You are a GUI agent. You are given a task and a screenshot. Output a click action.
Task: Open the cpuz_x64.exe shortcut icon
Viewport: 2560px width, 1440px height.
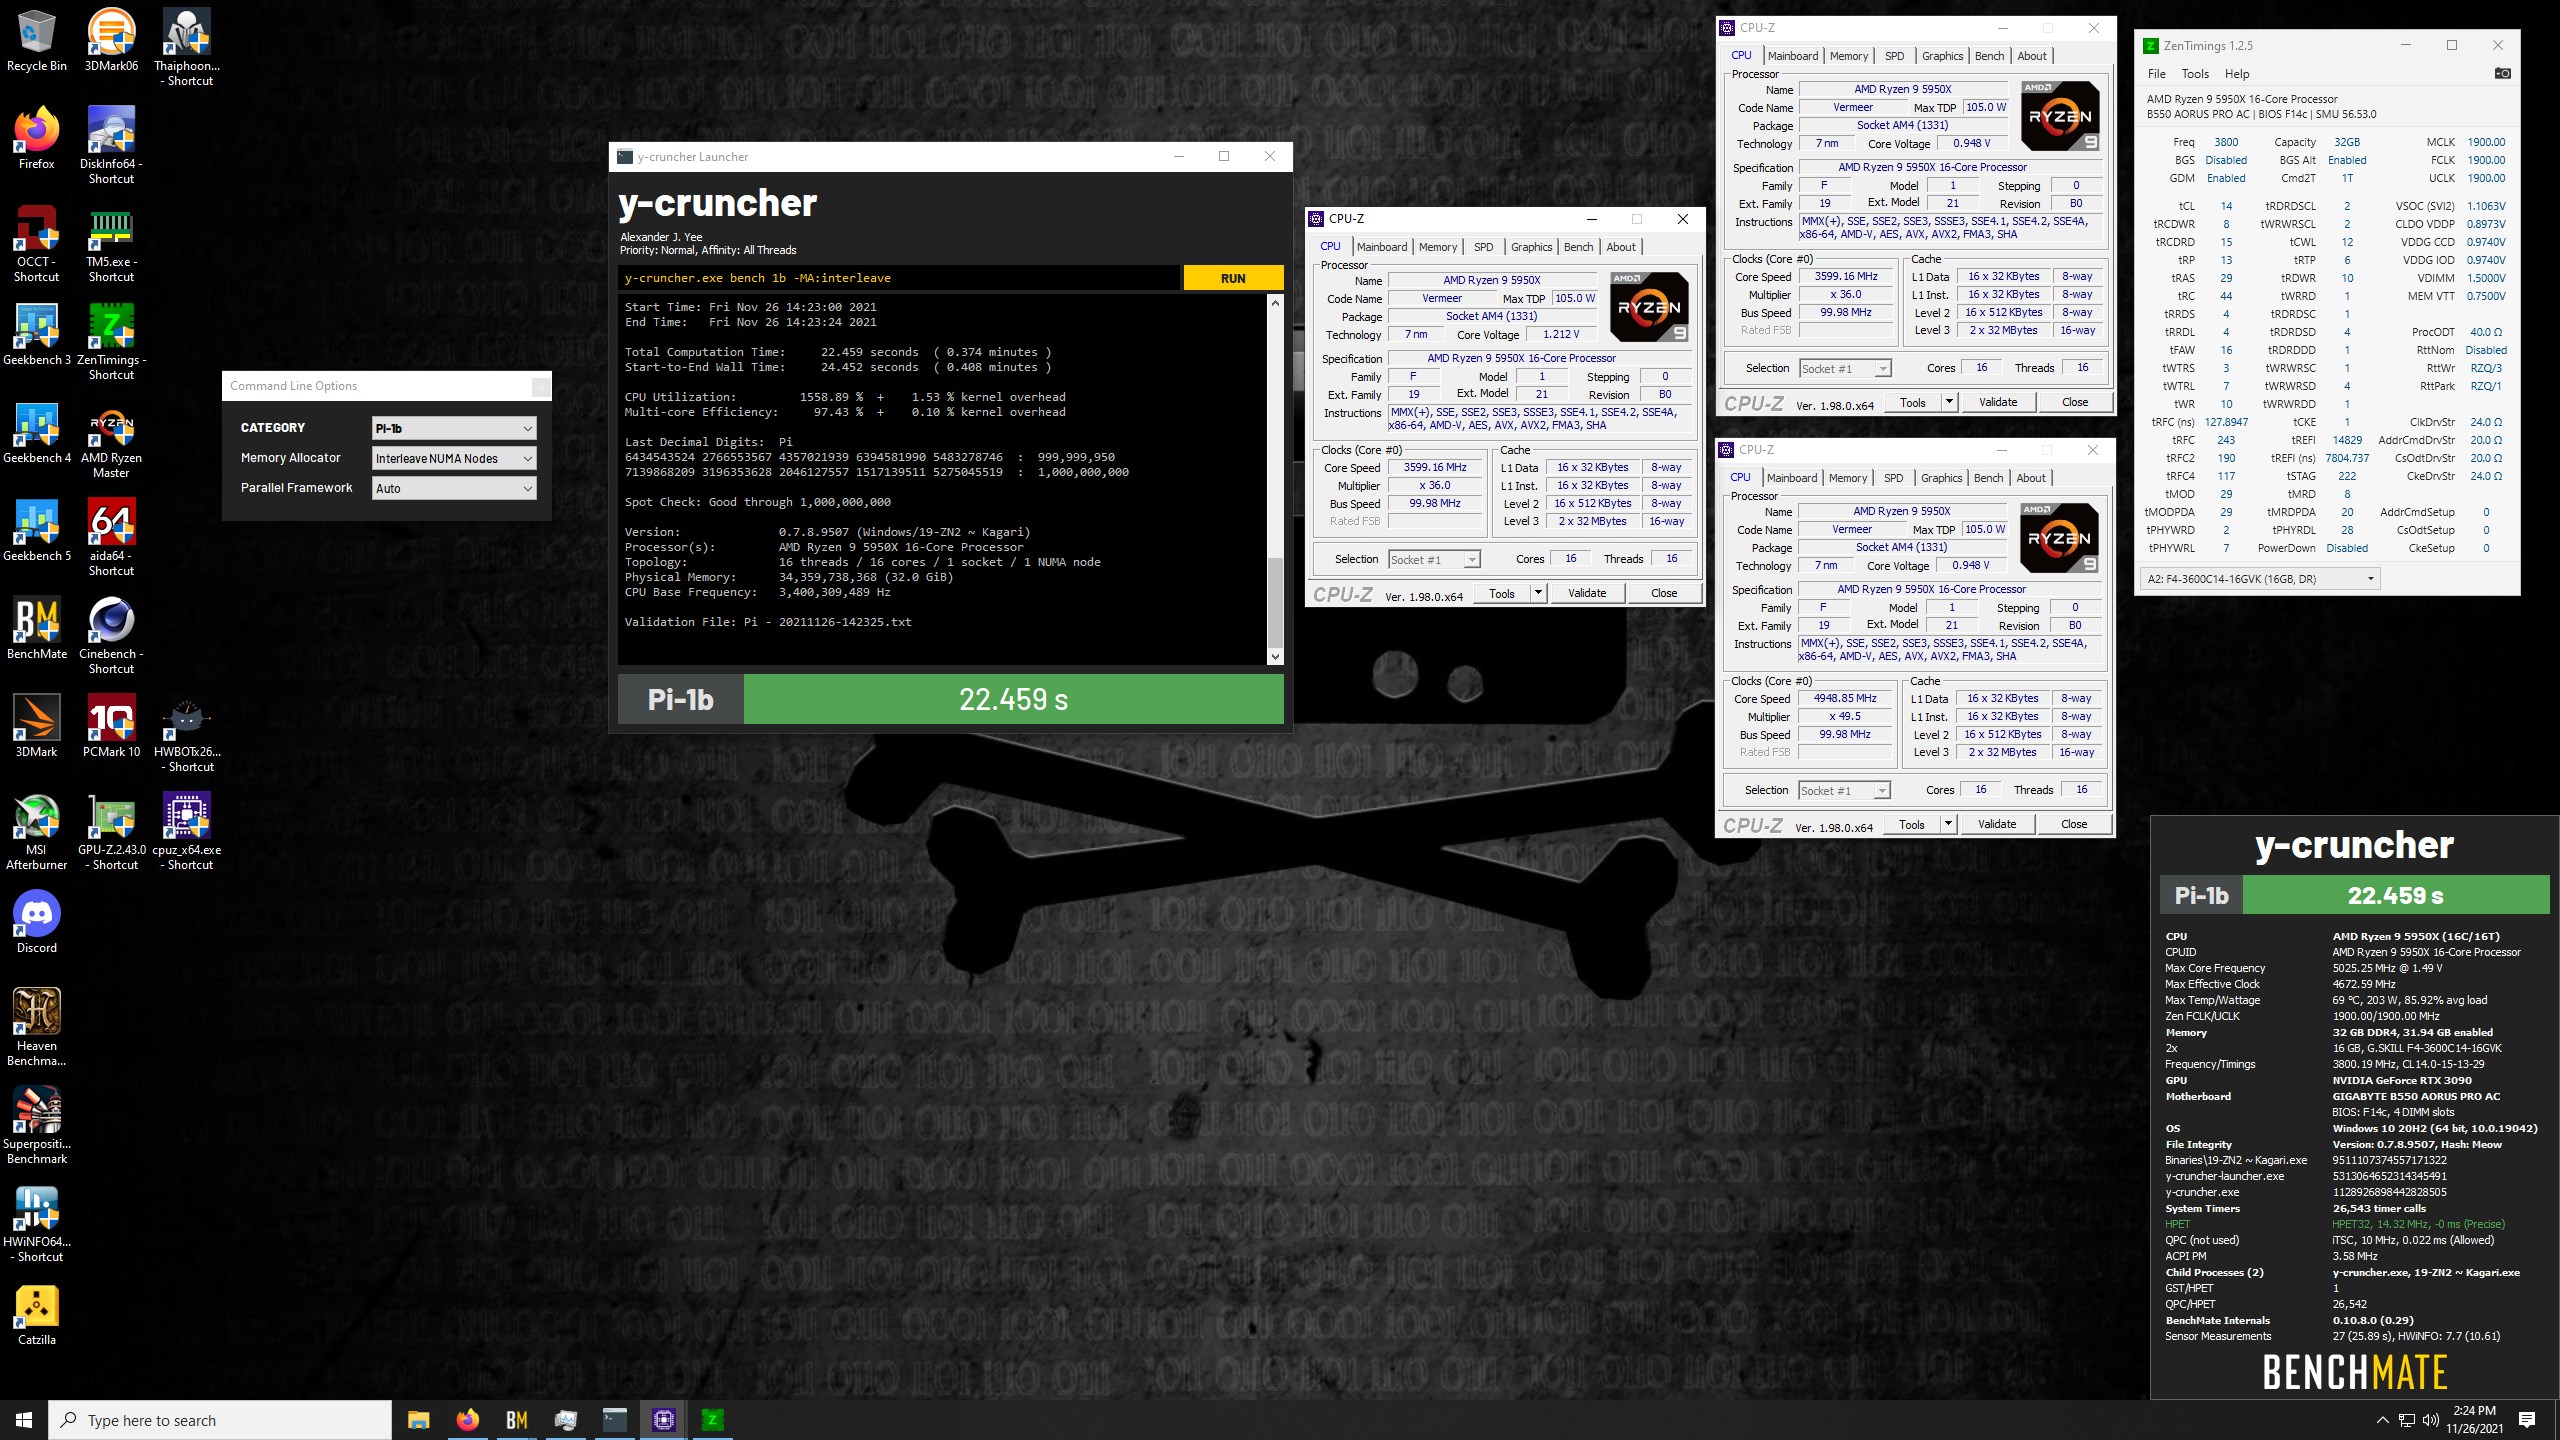click(187, 831)
